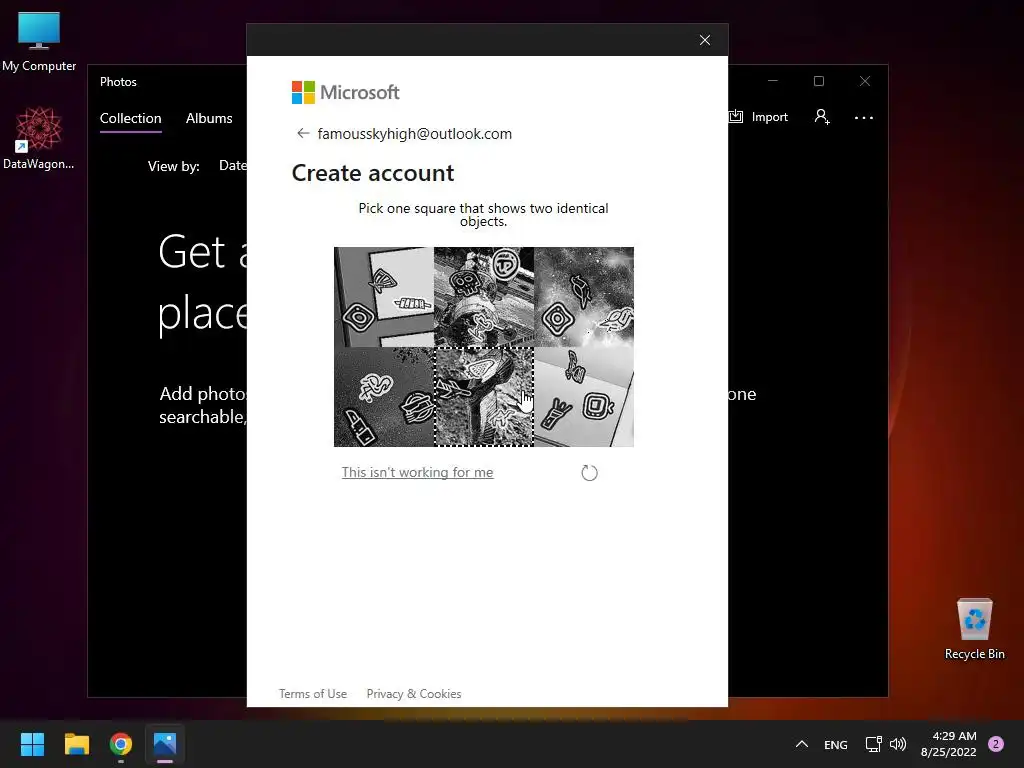Select the bottom-right captcha square with flashlight

584,397
